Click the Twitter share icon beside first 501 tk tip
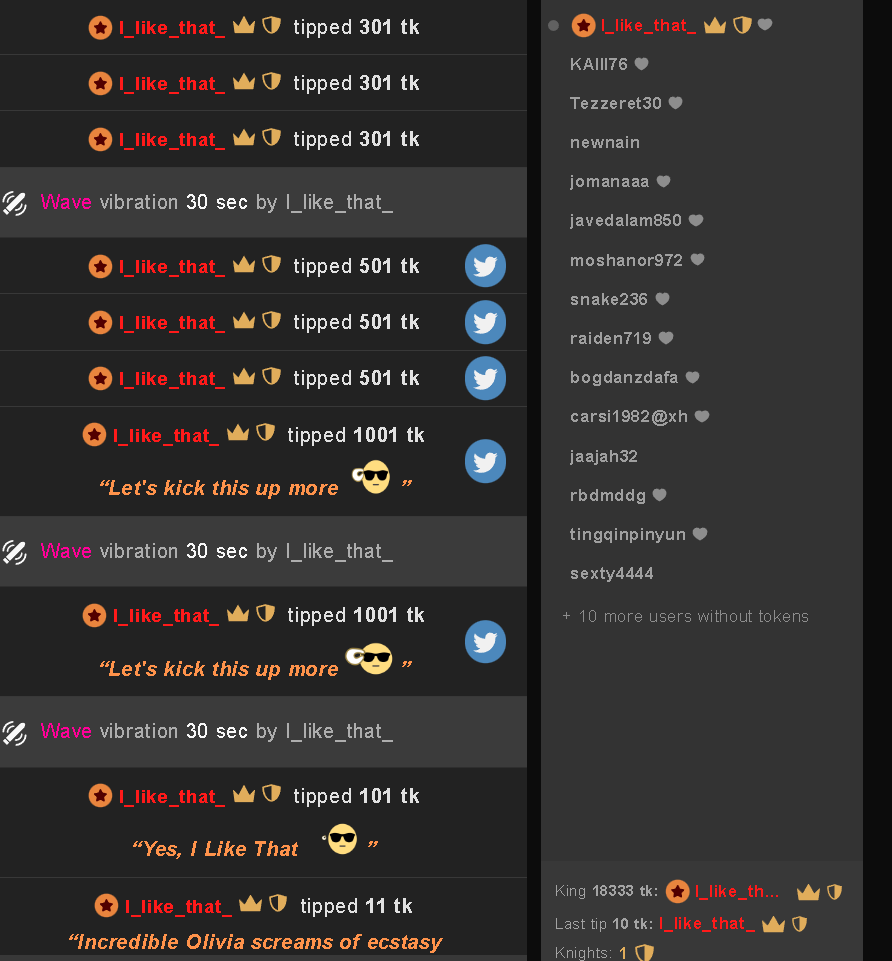This screenshot has width=892, height=961. tap(485, 266)
